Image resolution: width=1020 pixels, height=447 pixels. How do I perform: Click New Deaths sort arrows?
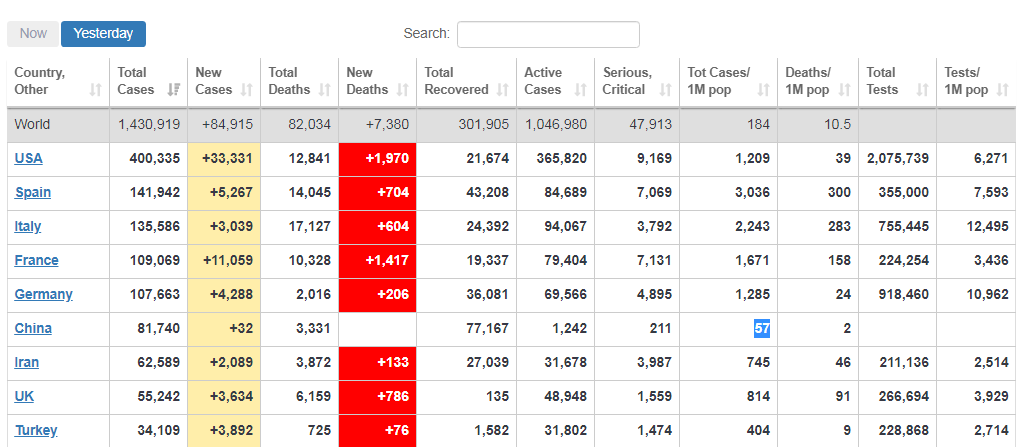(404, 90)
